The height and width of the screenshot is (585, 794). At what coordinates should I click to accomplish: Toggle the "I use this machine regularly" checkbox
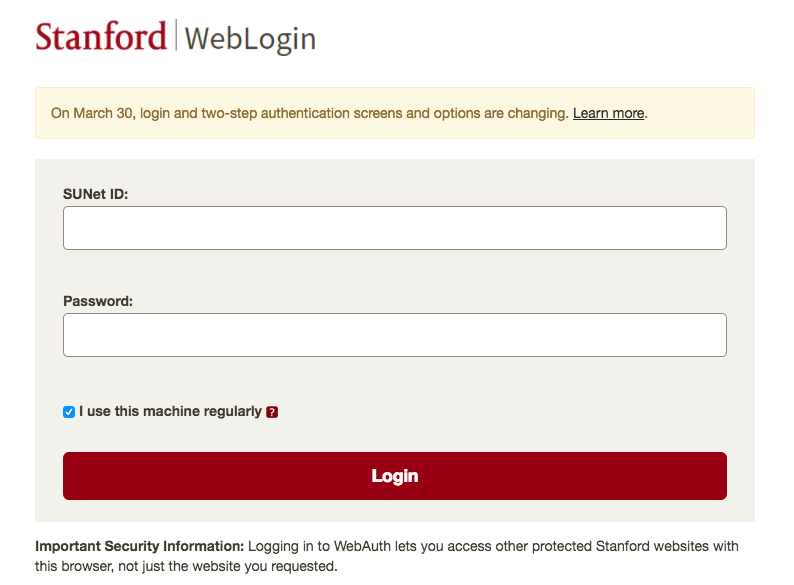pos(69,412)
